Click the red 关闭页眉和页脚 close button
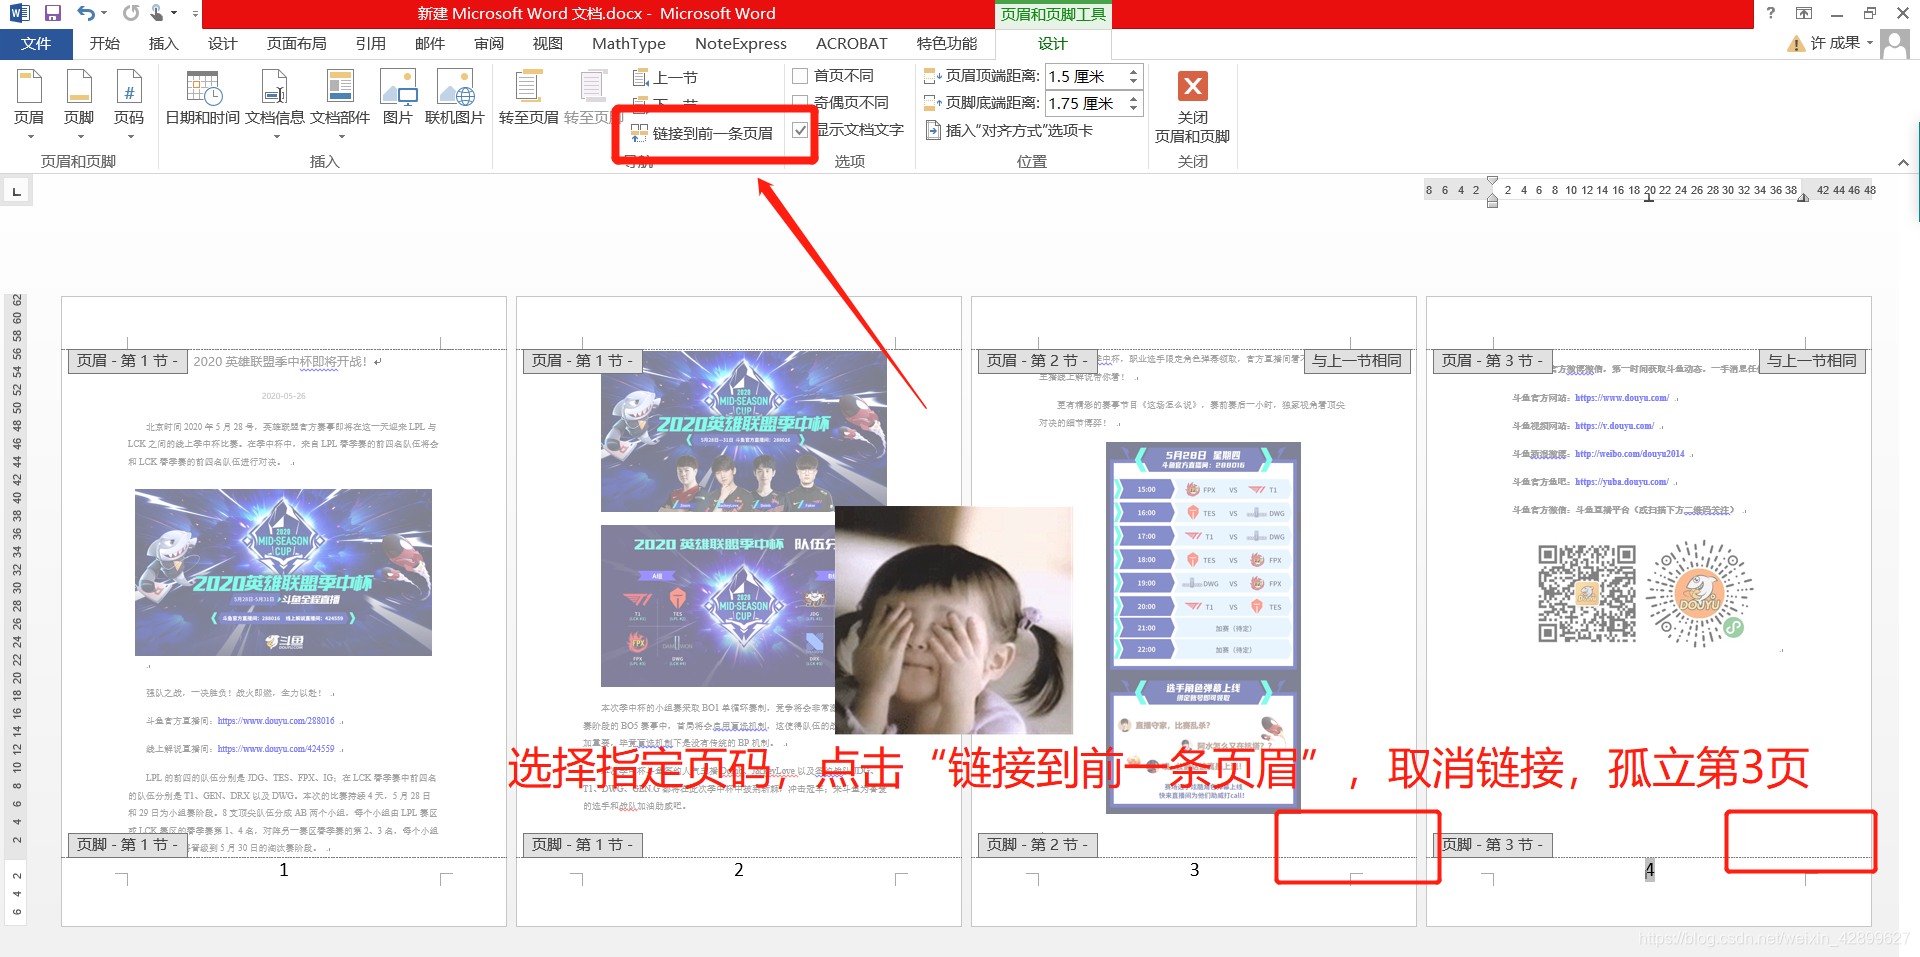The width and height of the screenshot is (1920, 957). 1192,86
